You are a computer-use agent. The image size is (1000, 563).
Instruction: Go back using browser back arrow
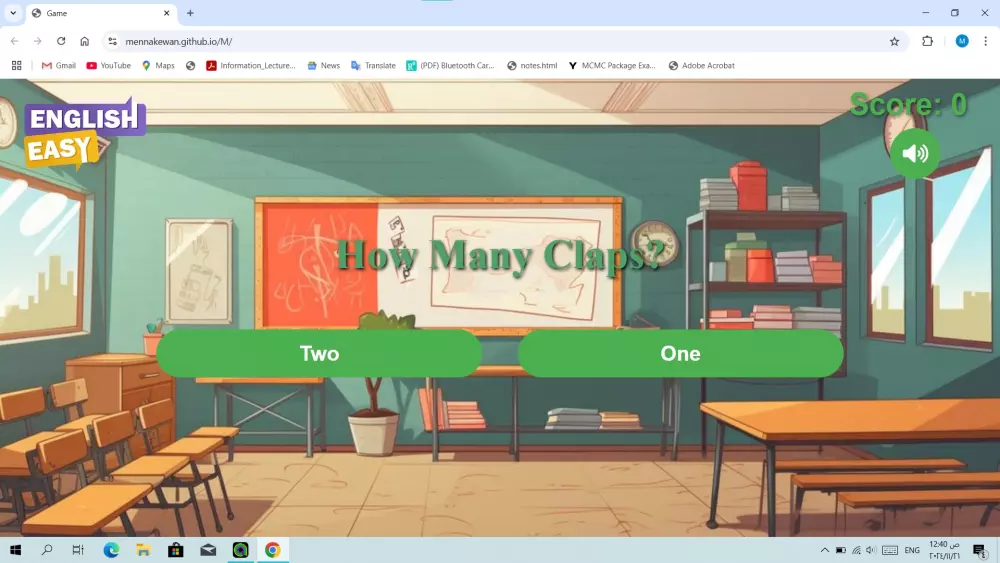14,41
